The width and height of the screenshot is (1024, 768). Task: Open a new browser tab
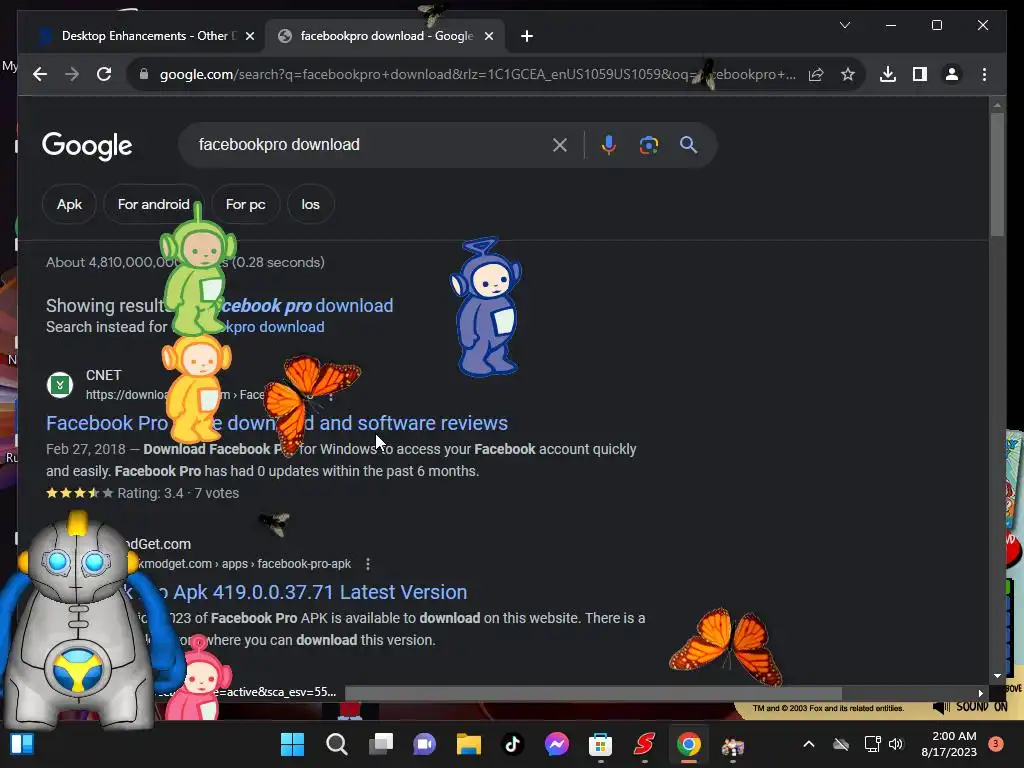[527, 36]
